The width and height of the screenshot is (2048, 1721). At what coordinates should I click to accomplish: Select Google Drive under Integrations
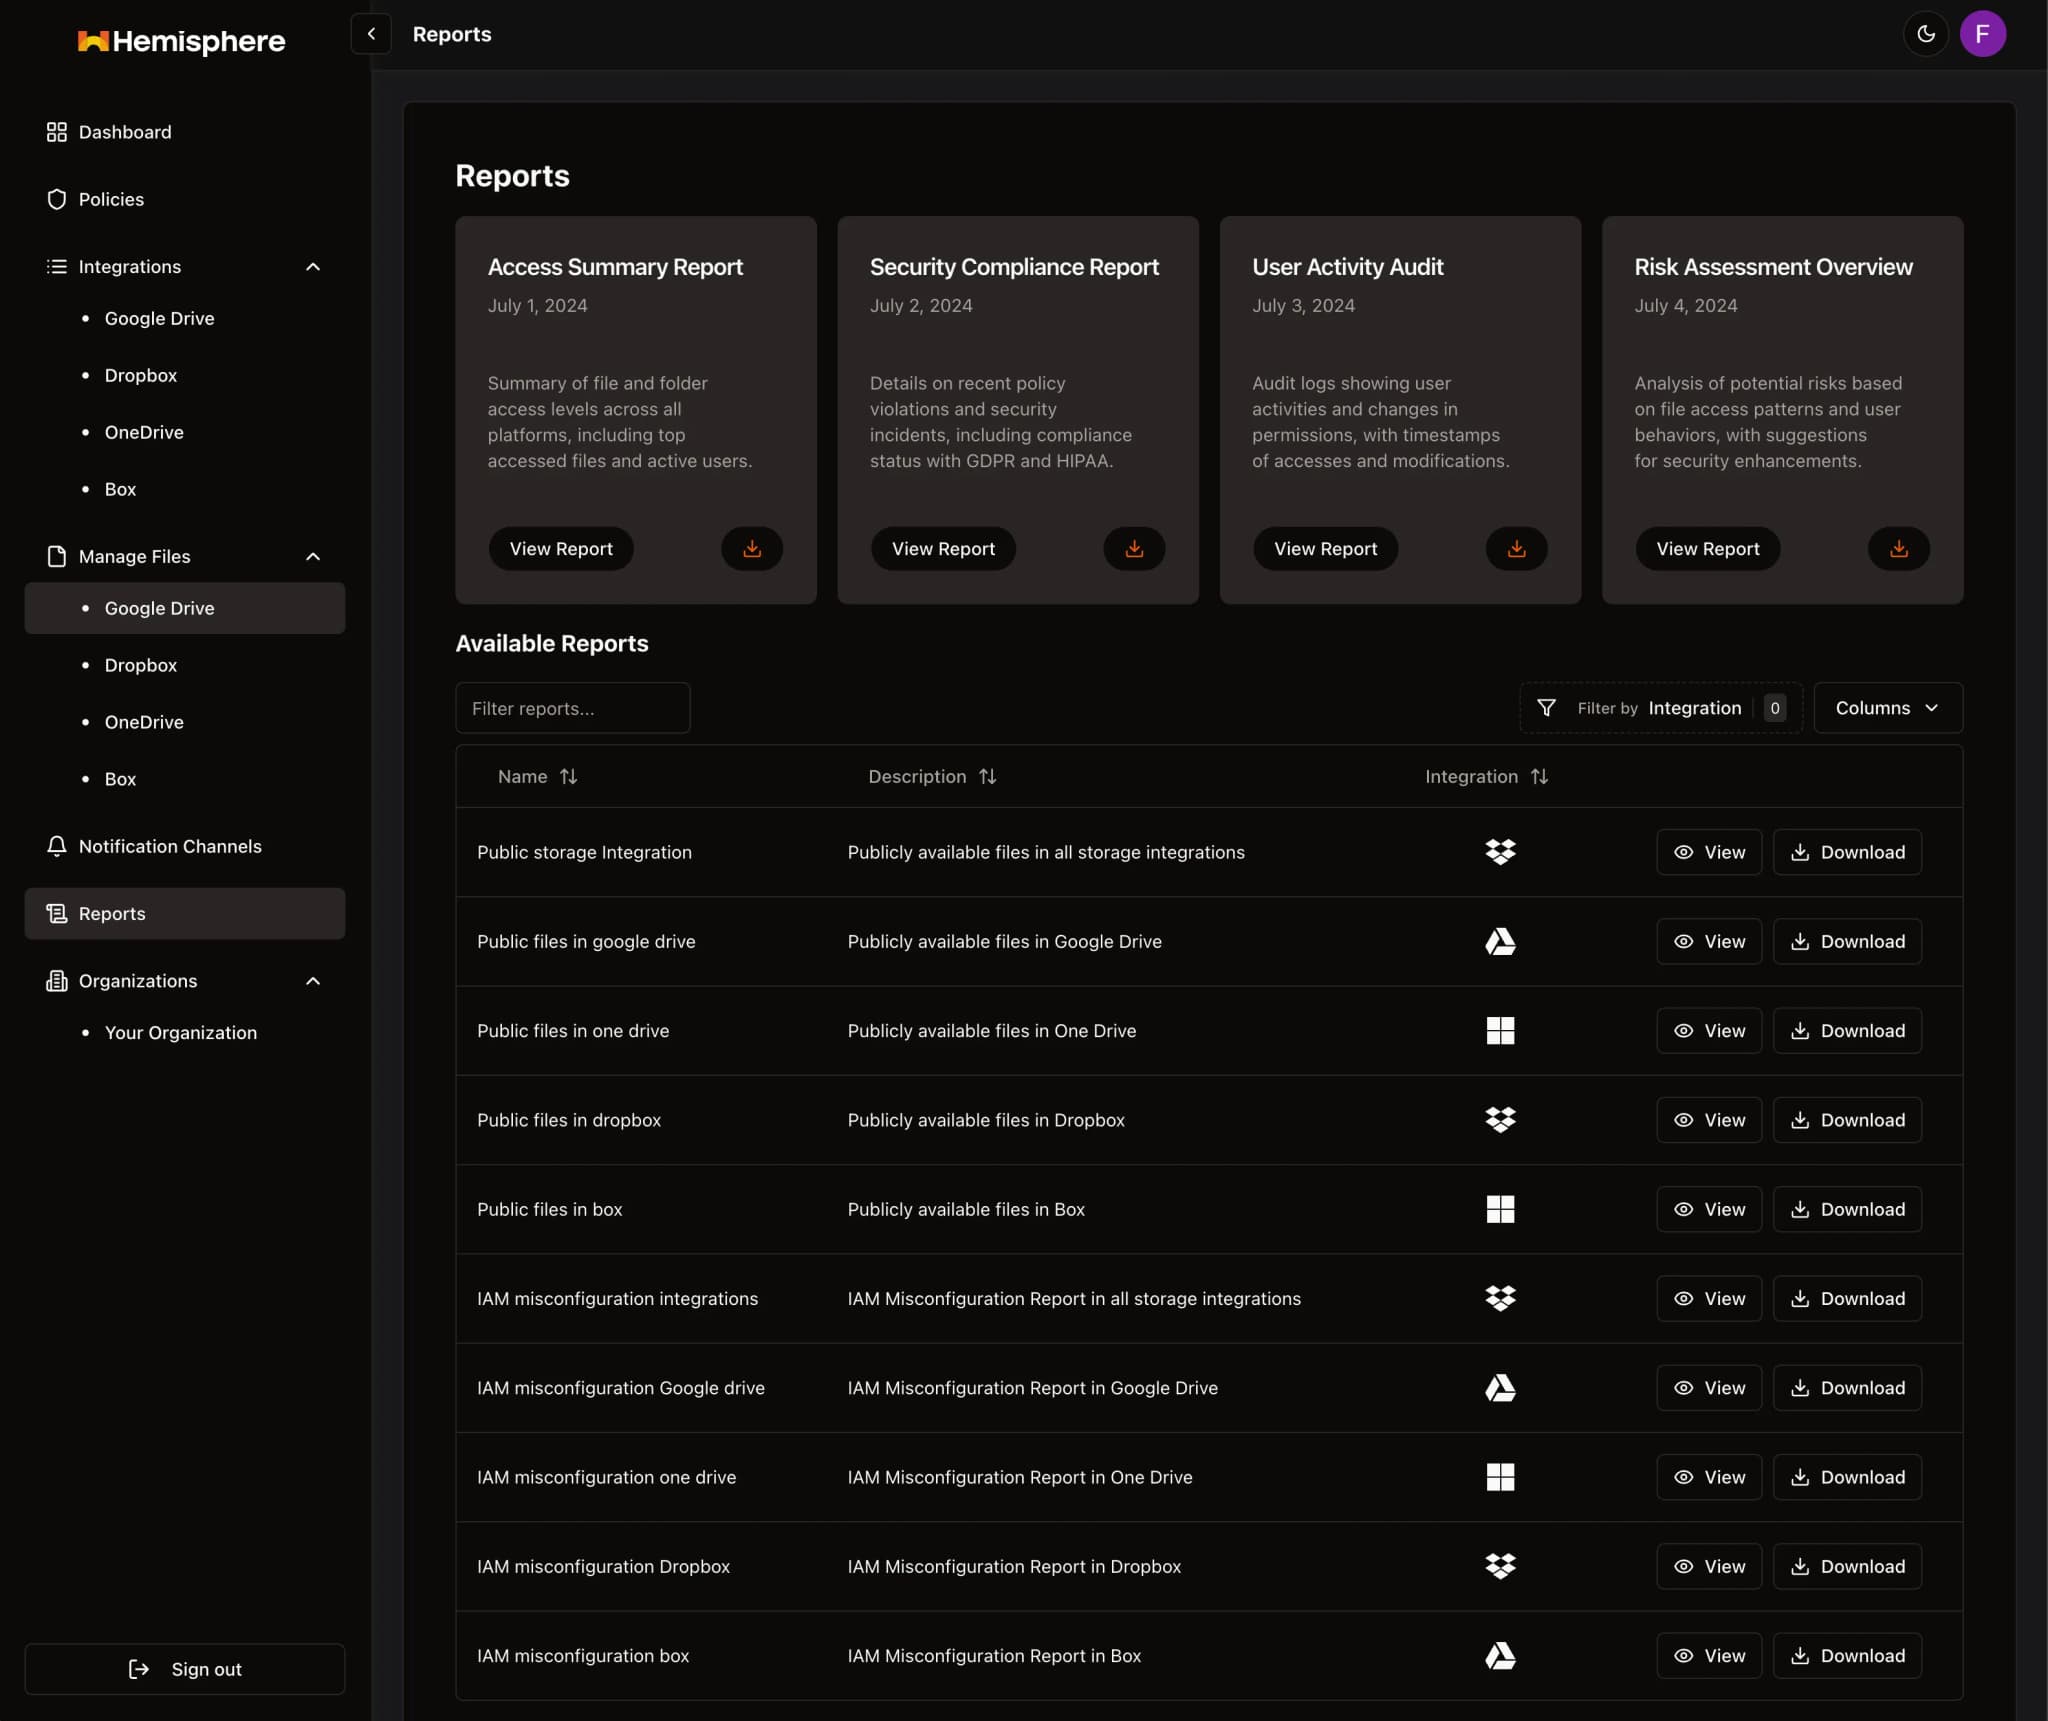coord(185,318)
